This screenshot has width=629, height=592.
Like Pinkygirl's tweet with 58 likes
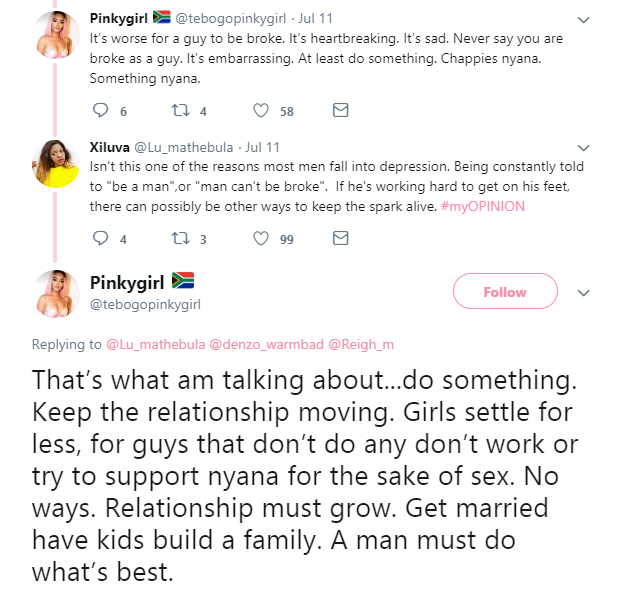261,110
